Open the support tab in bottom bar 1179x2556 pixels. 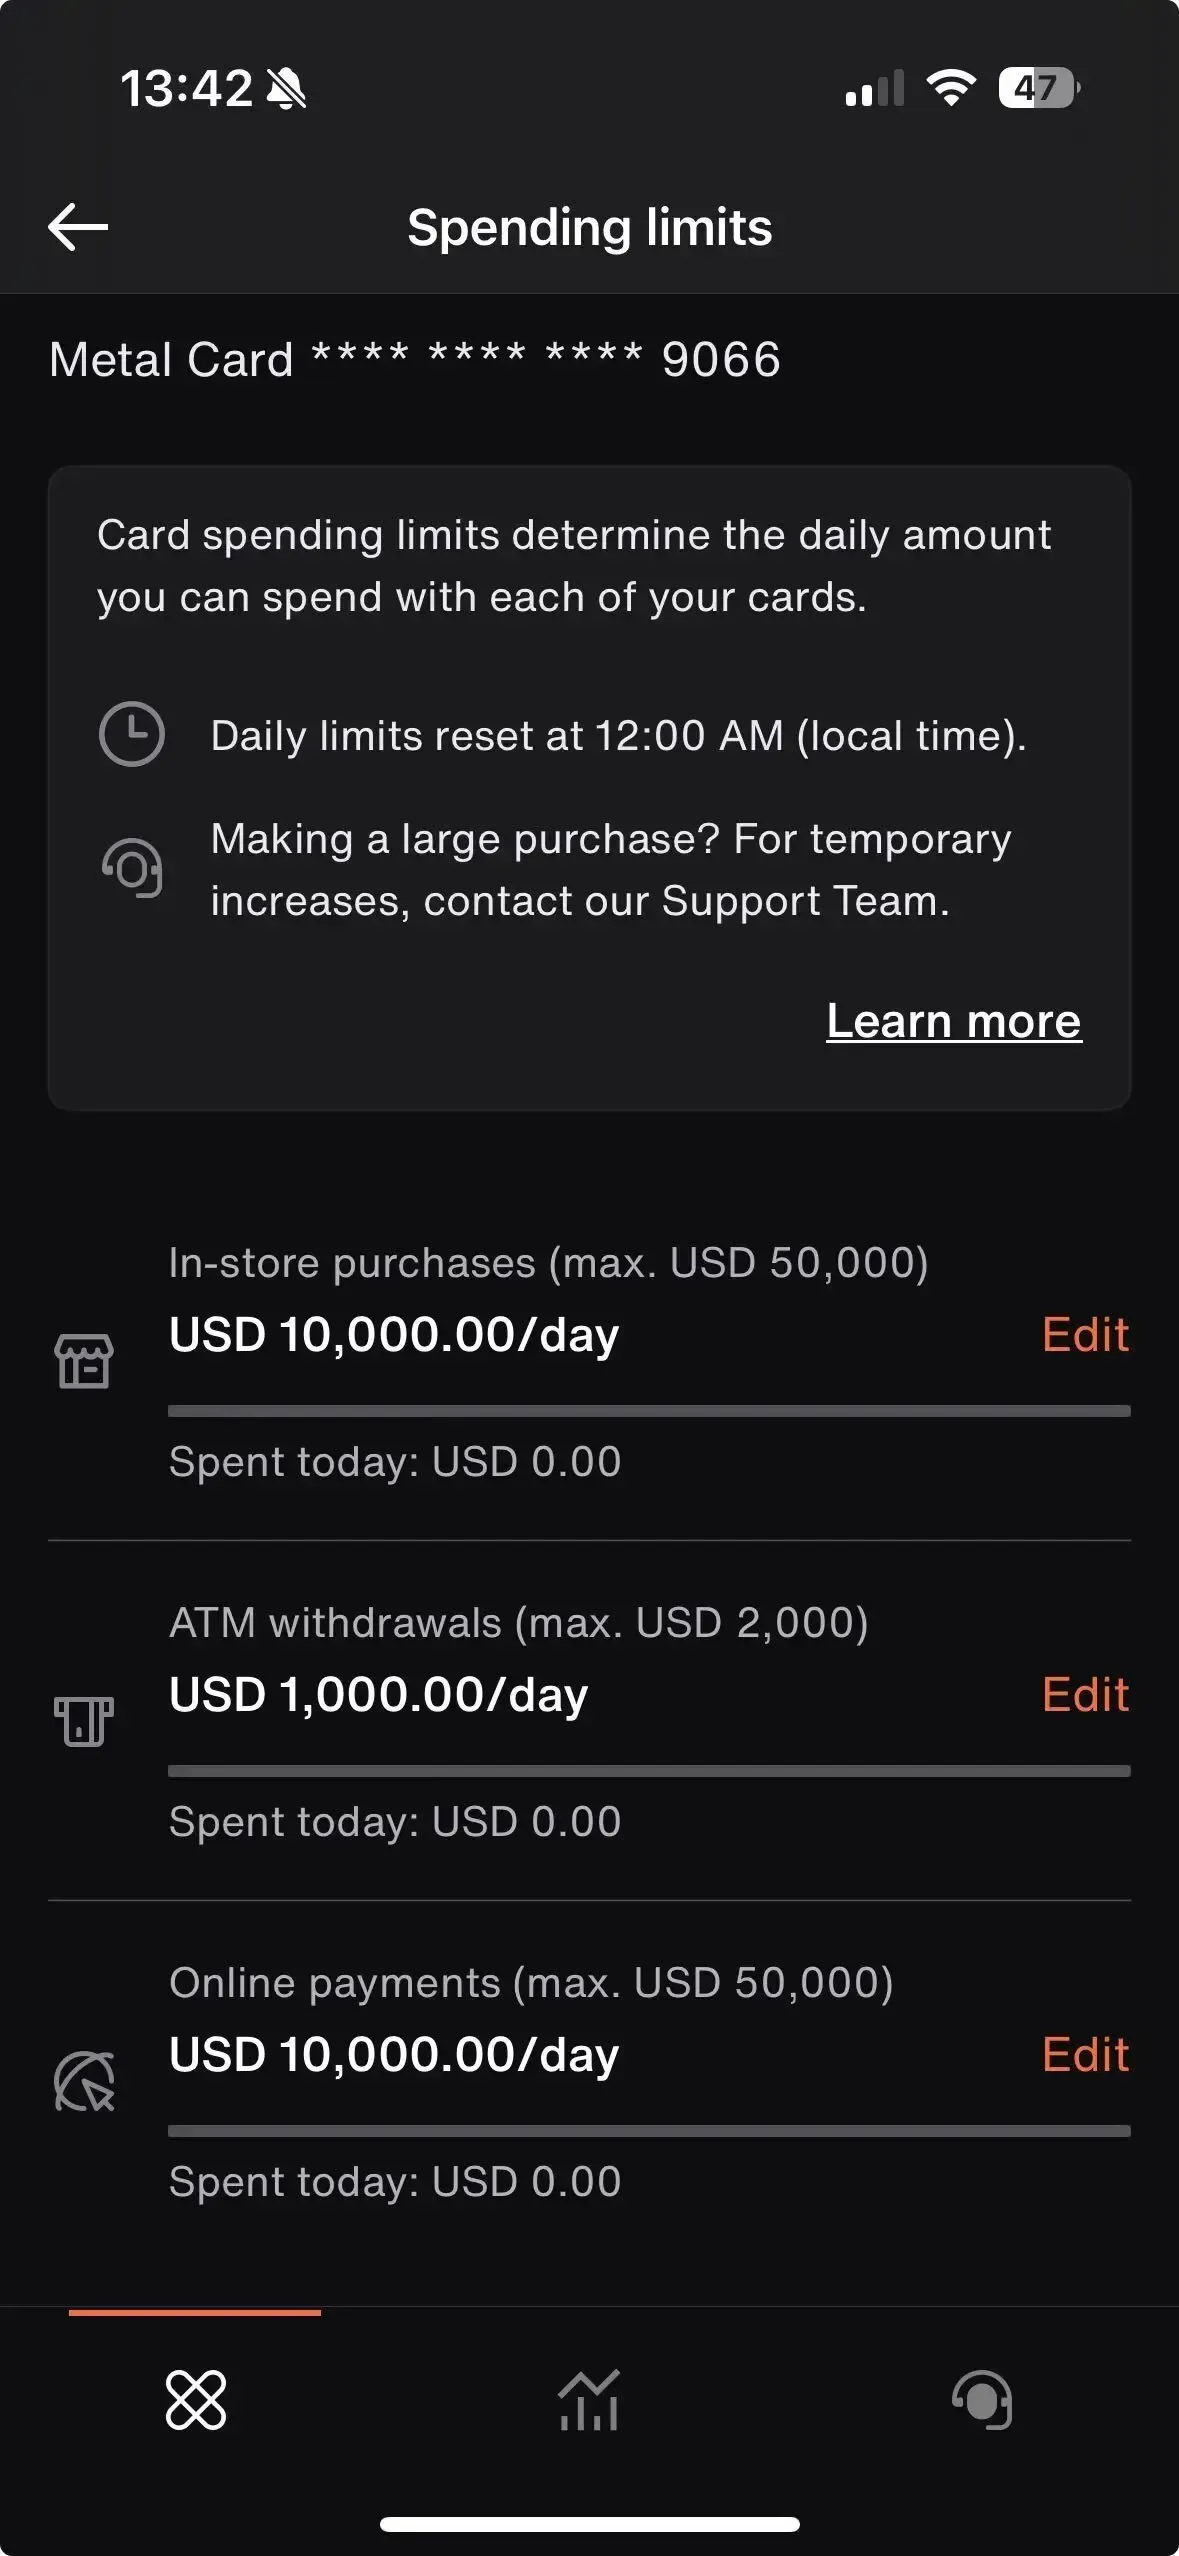pos(982,2399)
